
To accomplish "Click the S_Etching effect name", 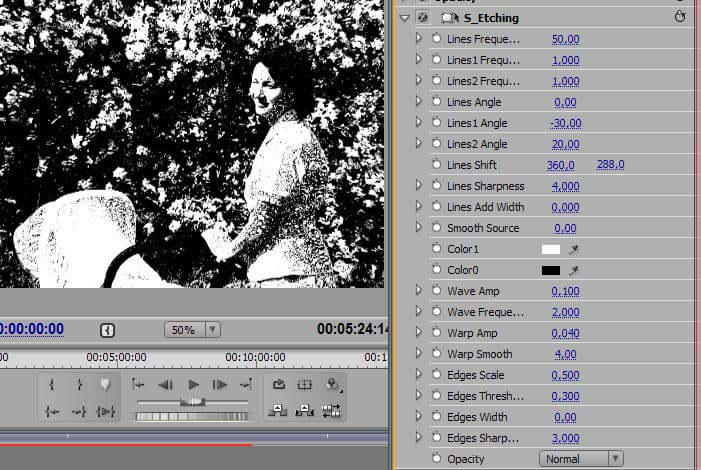I will tap(491, 18).
